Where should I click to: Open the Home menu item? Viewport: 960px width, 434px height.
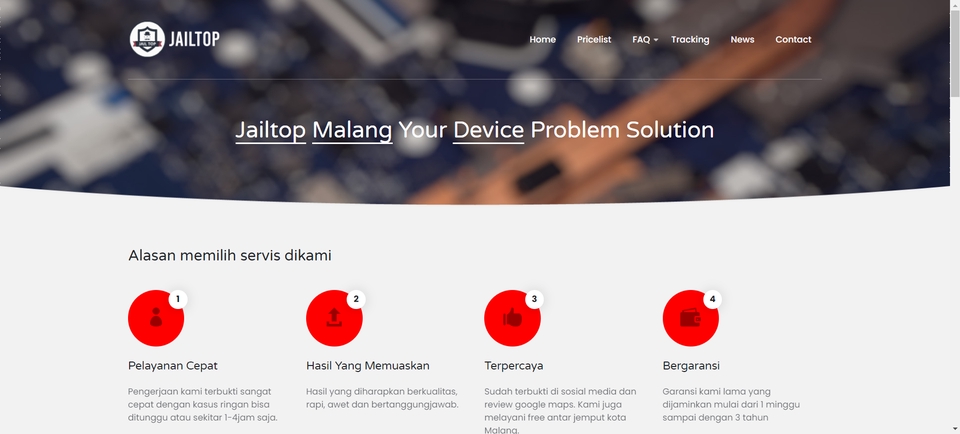point(542,39)
